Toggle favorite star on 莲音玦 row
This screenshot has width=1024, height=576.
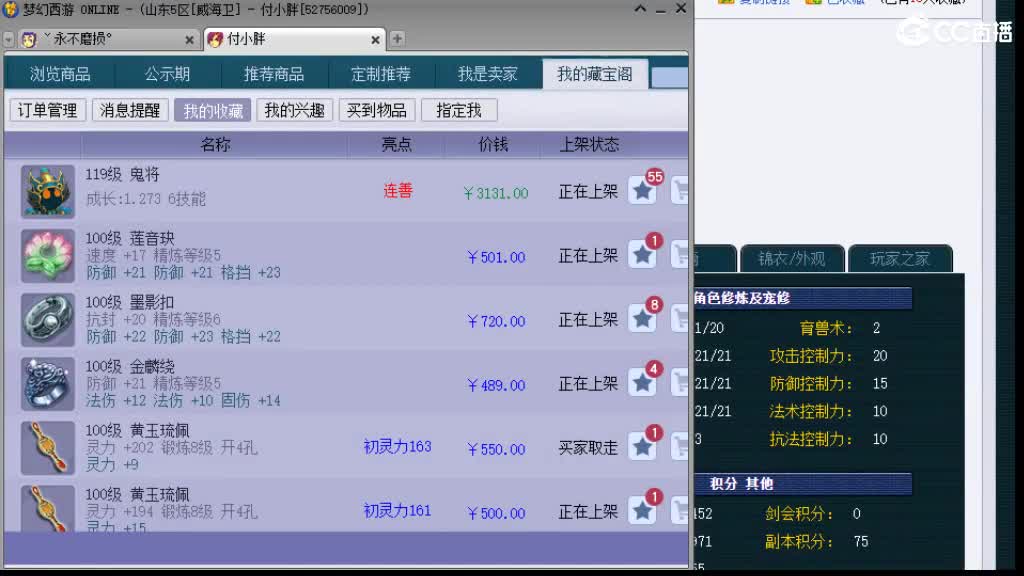(643, 255)
